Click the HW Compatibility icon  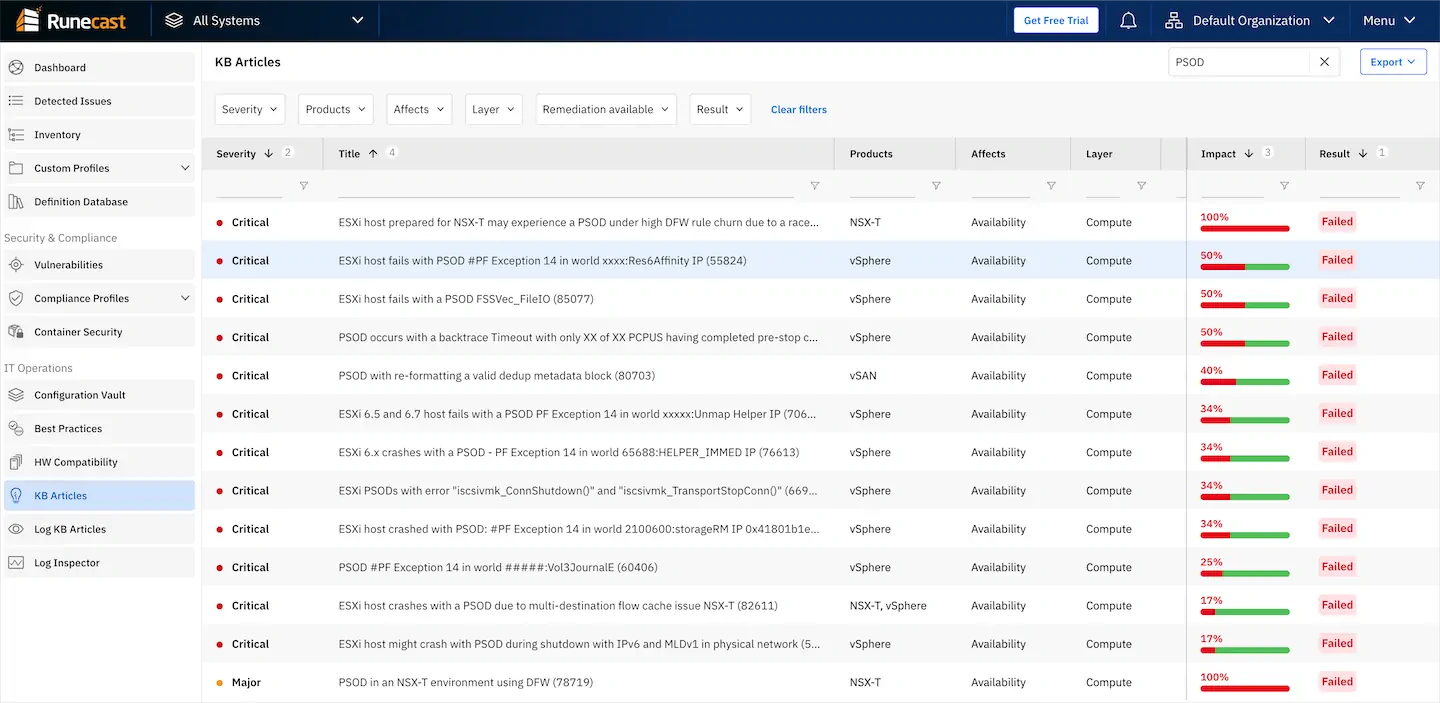16,462
